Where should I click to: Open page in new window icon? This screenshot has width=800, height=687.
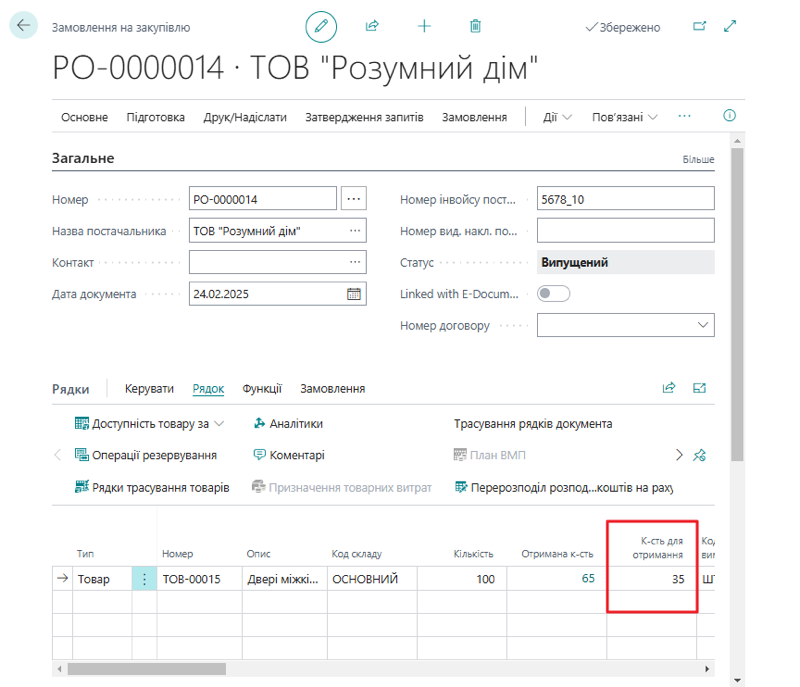(x=699, y=27)
